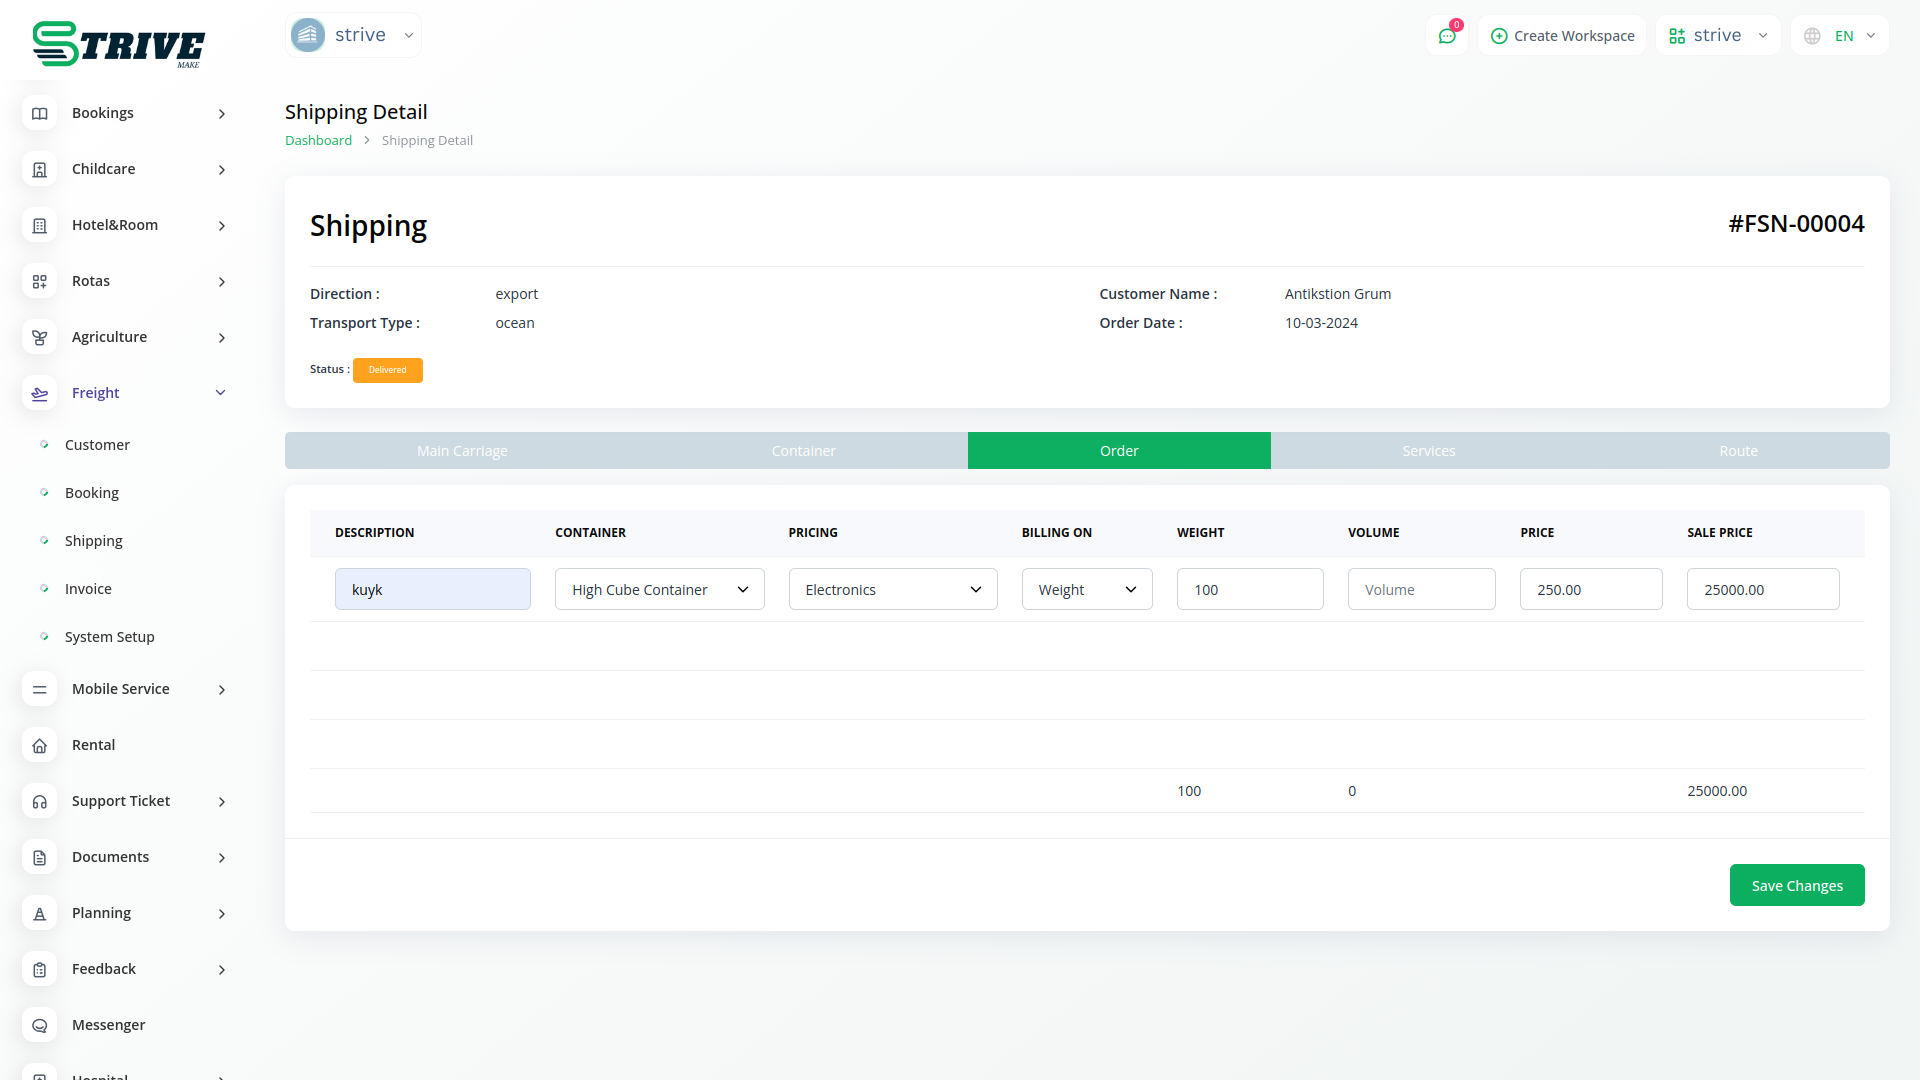Open the Electronics pricing dropdown
The height and width of the screenshot is (1080, 1920).
pos(892,590)
